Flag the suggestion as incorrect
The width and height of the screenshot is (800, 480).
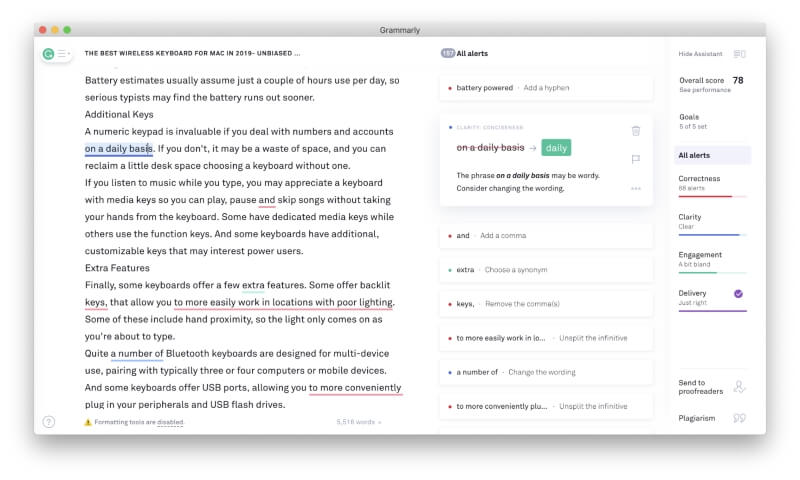636,159
